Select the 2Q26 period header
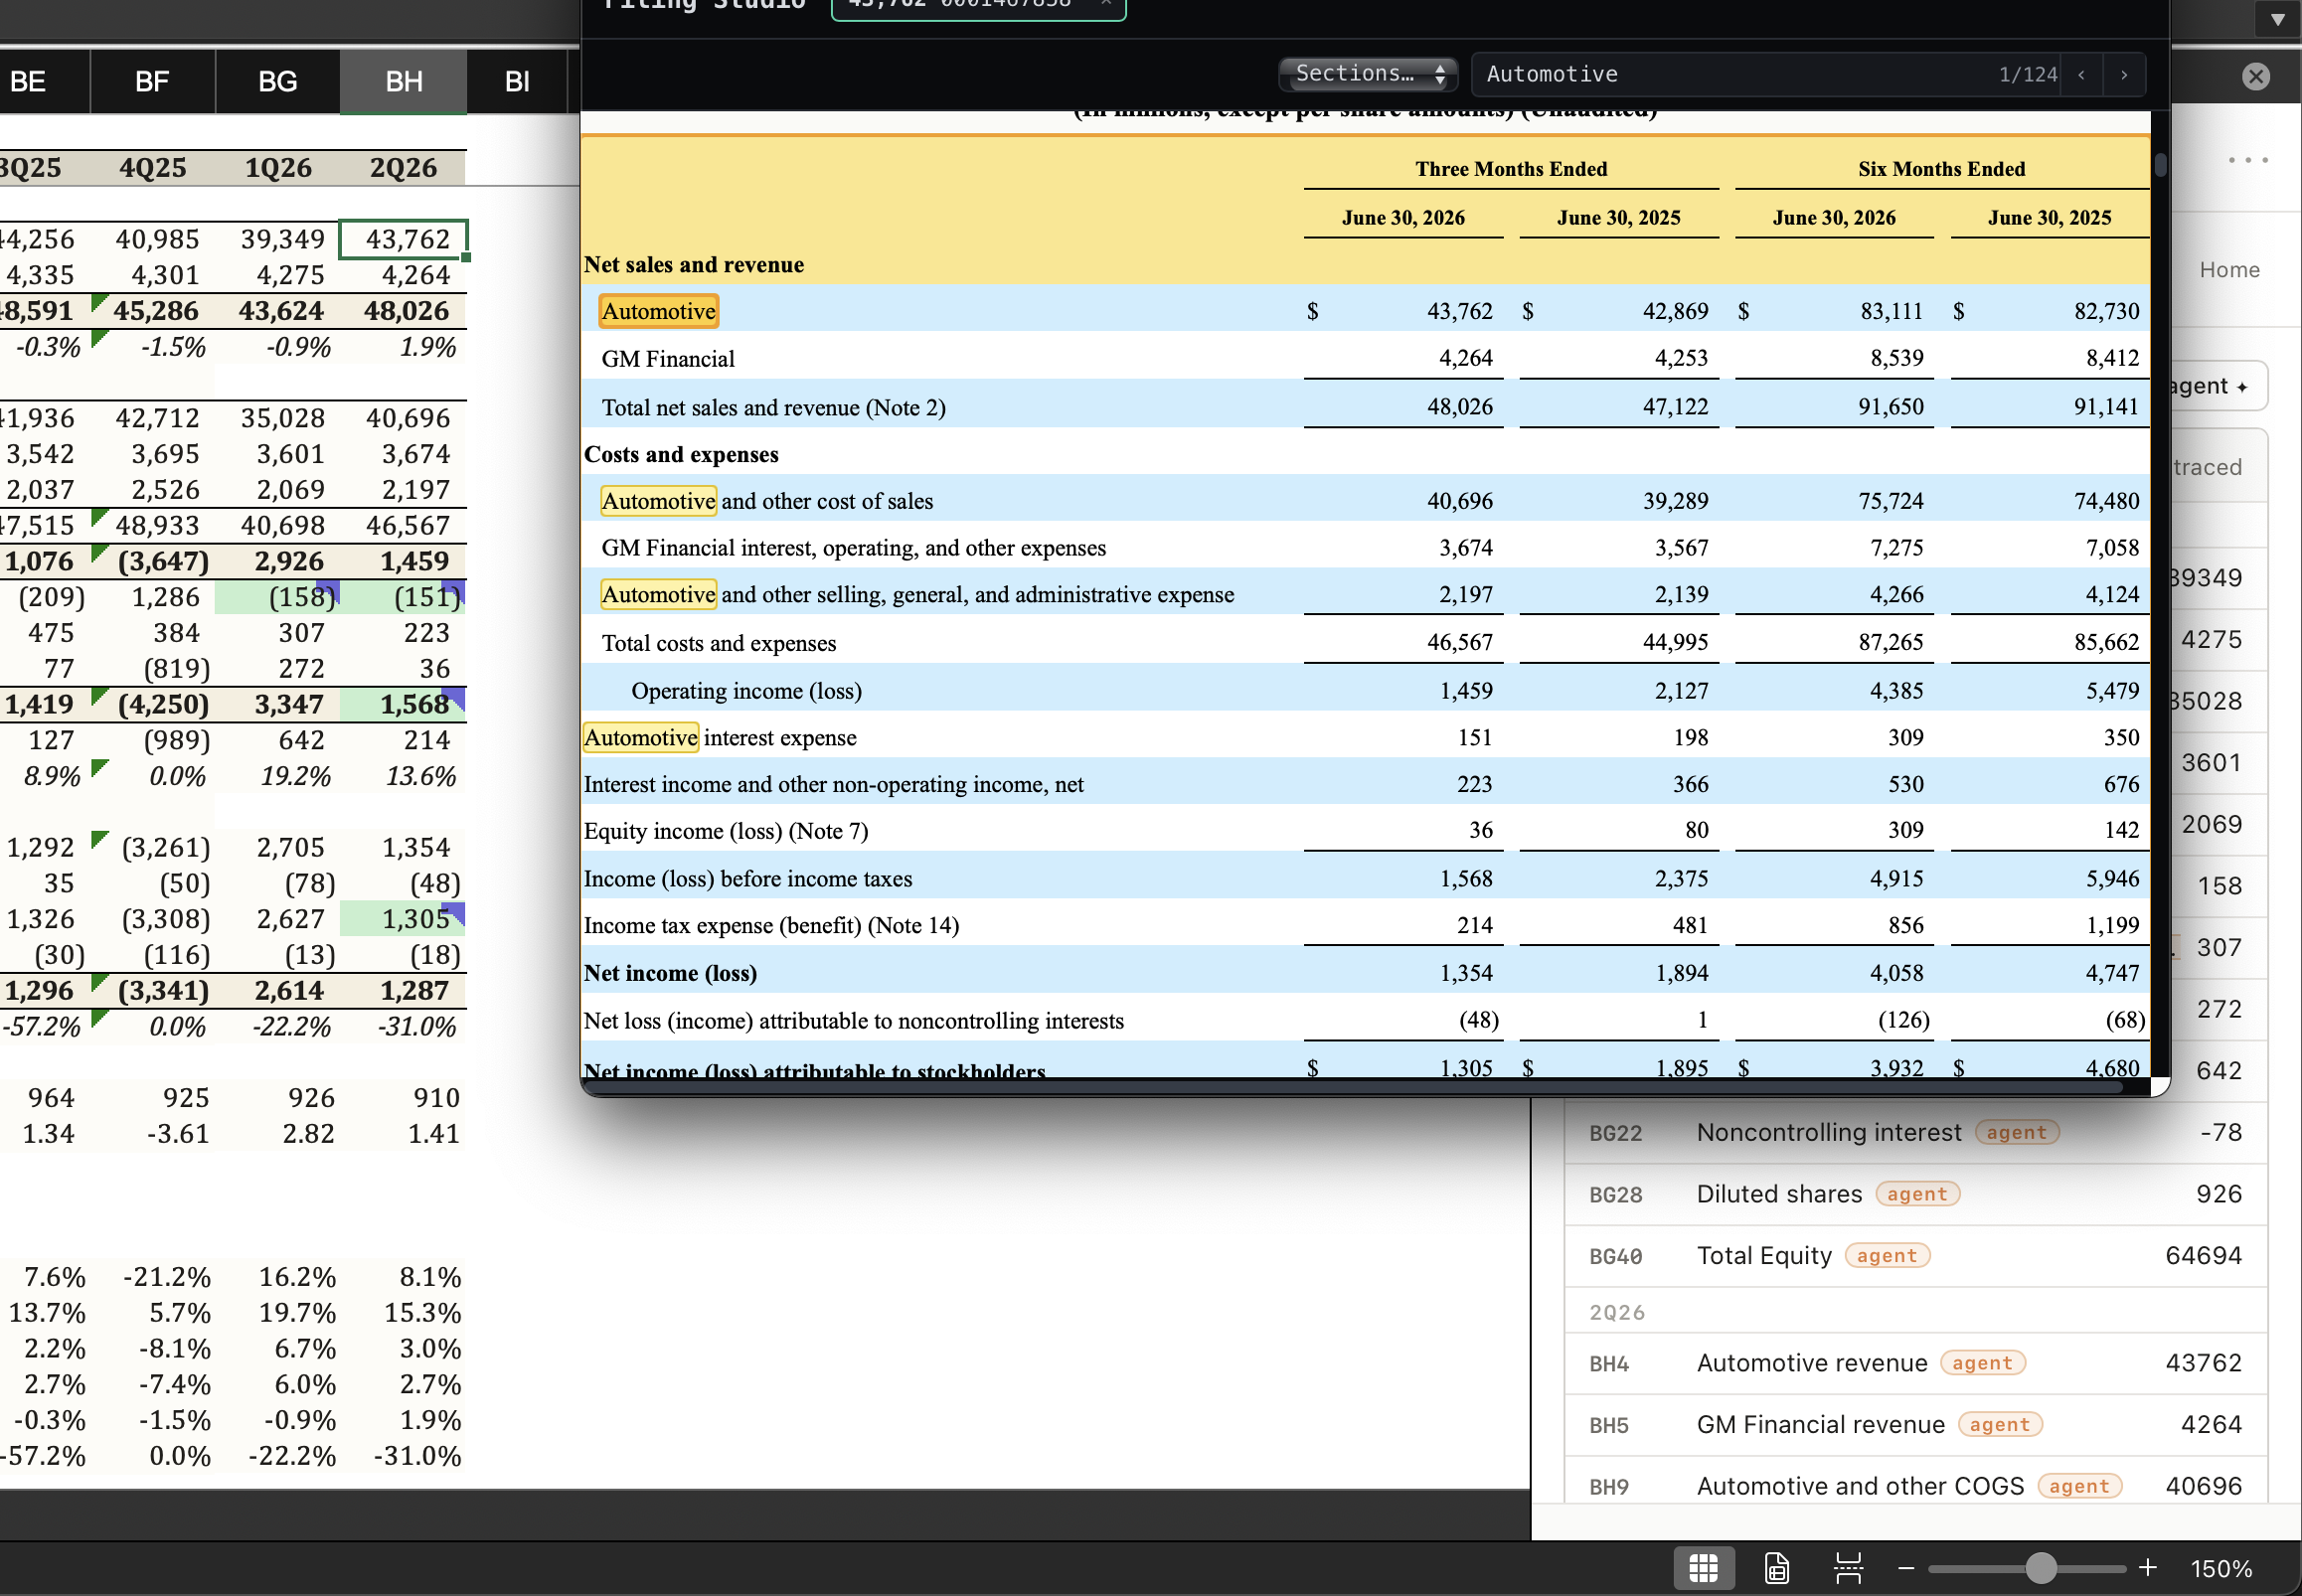Viewport: 2302px width, 1596px height. tap(403, 168)
